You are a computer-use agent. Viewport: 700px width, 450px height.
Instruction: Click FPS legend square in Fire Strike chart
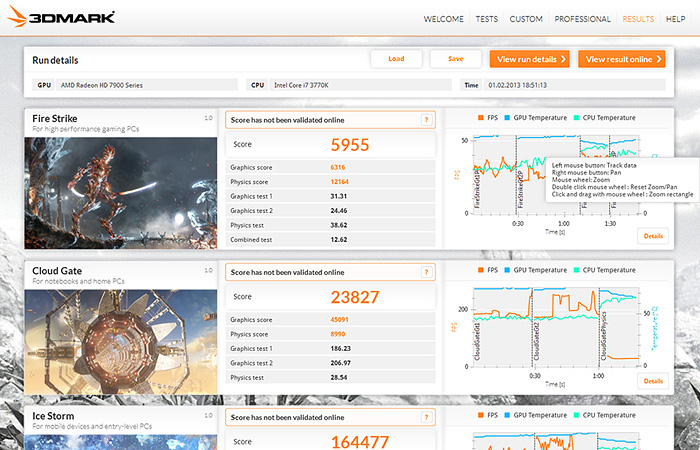point(480,118)
